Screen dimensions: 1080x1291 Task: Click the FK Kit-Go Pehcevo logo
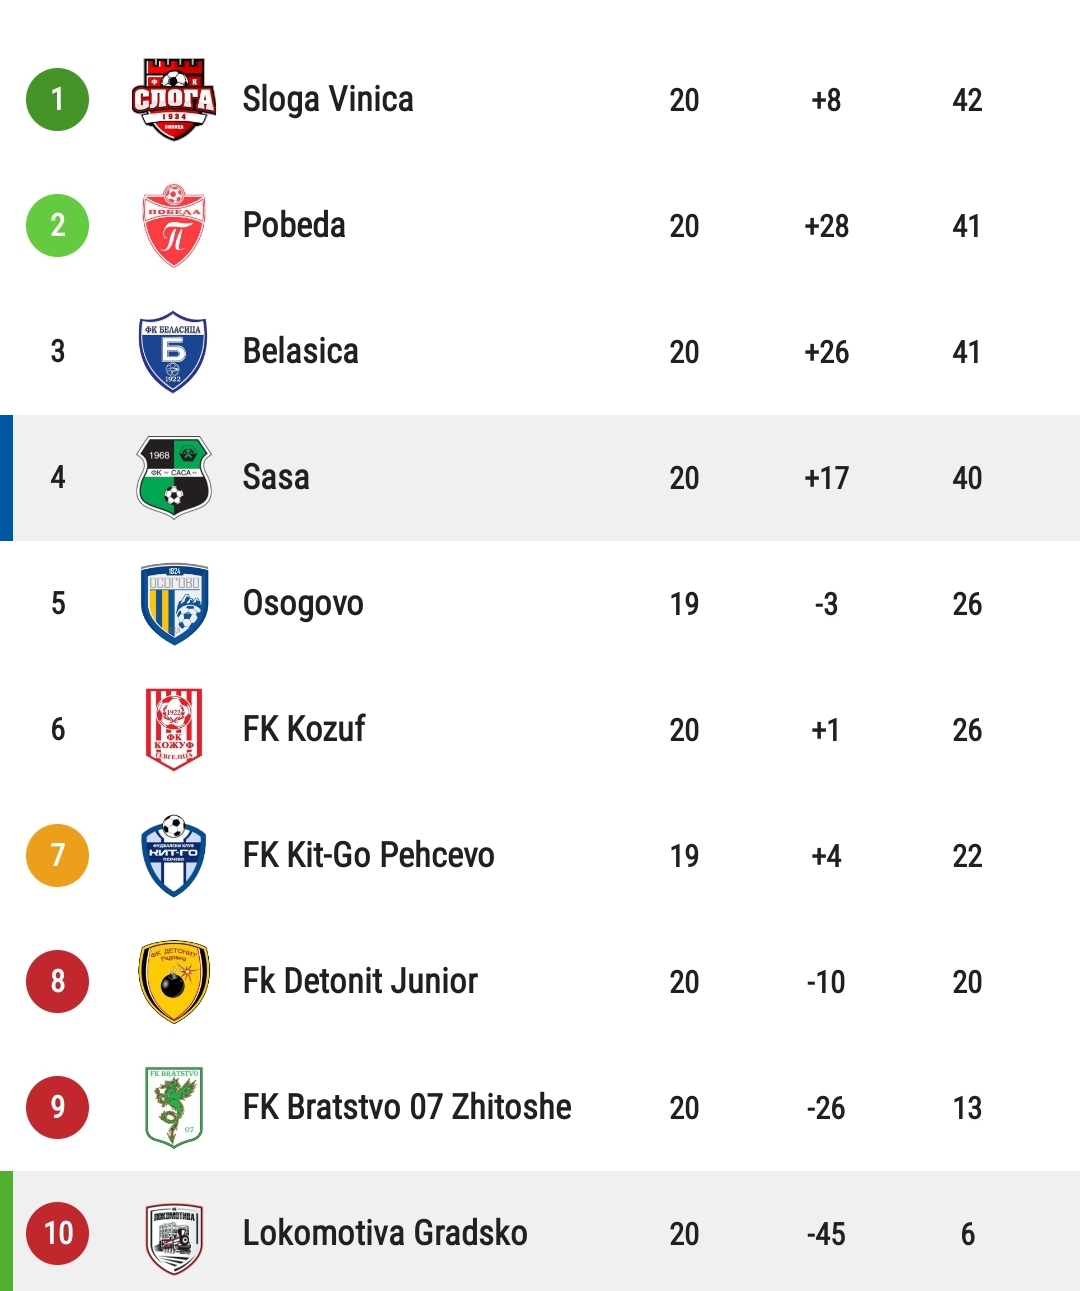click(x=174, y=855)
